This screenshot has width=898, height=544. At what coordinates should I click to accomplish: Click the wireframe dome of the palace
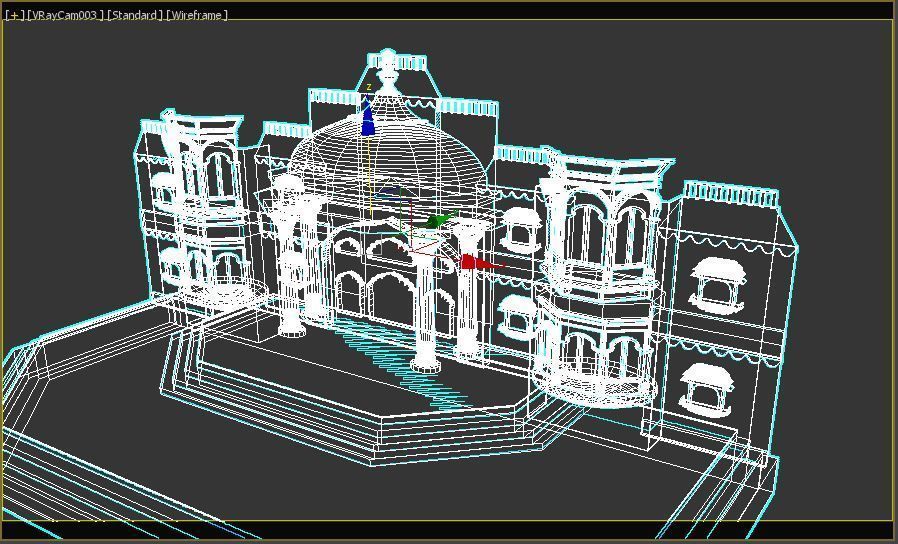pyautogui.click(x=389, y=152)
